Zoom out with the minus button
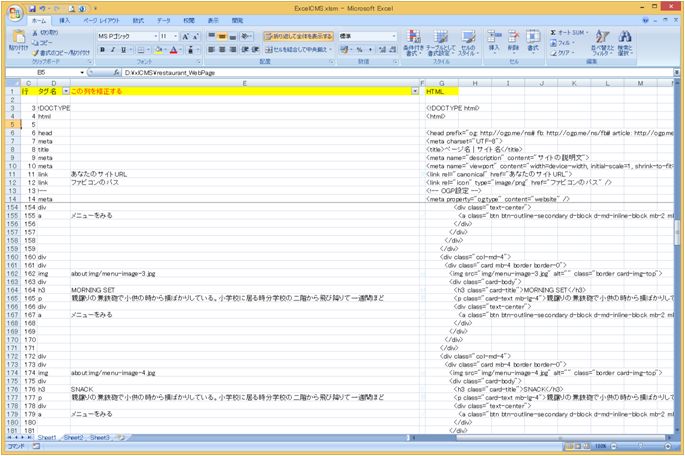The height and width of the screenshot is (456, 685). (614, 446)
